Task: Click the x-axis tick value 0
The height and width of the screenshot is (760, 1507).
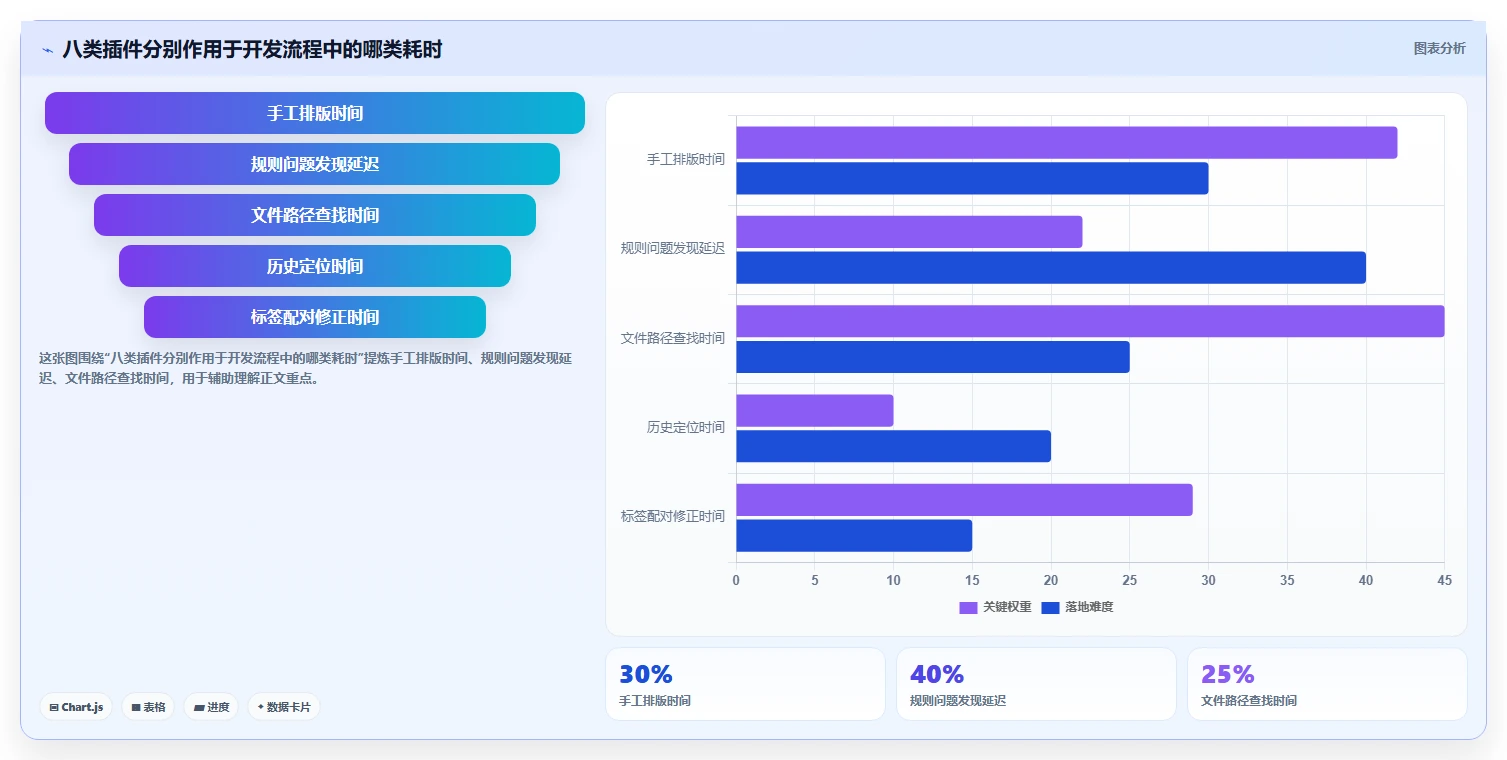Action: coord(736,581)
